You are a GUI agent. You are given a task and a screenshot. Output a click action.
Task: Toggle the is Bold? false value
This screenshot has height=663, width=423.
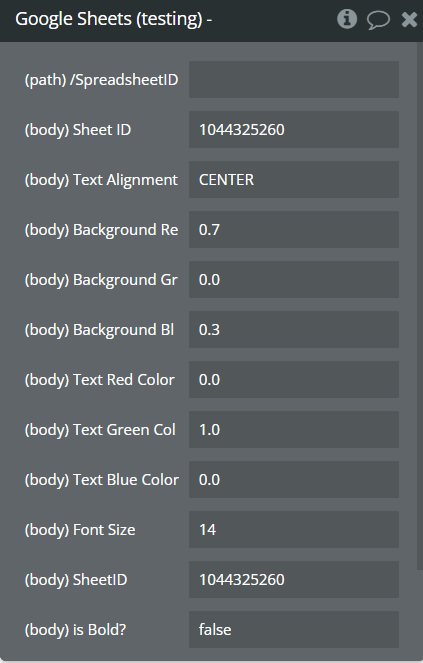pyautogui.click(x=294, y=630)
